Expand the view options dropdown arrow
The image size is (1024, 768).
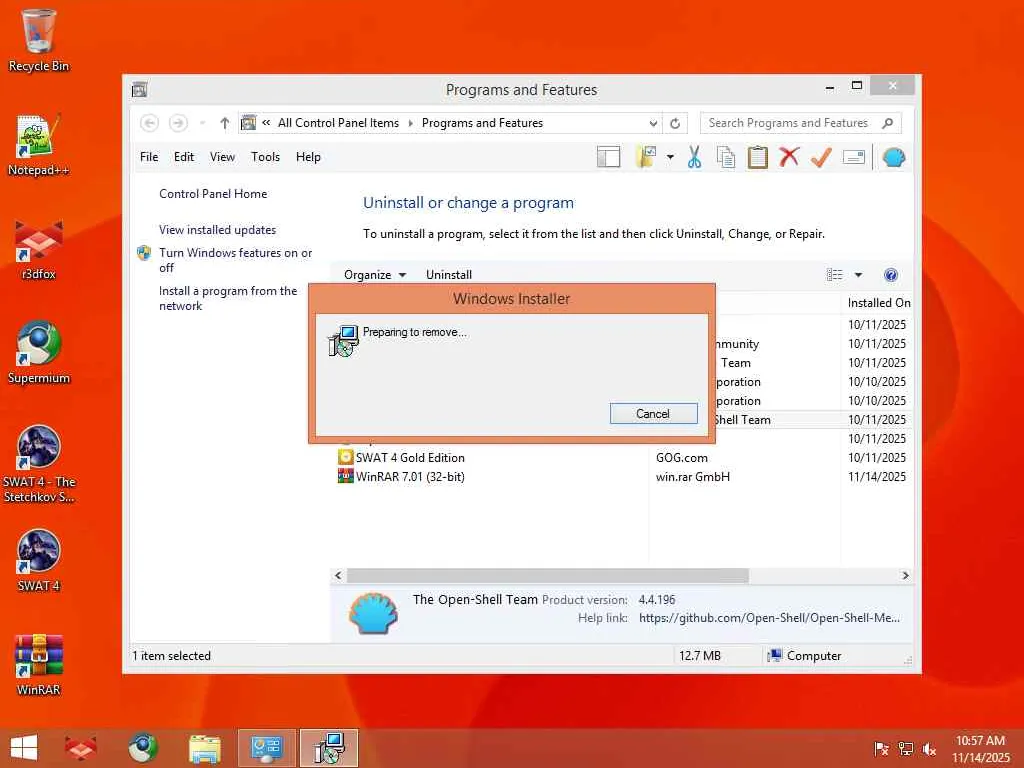[858, 275]
